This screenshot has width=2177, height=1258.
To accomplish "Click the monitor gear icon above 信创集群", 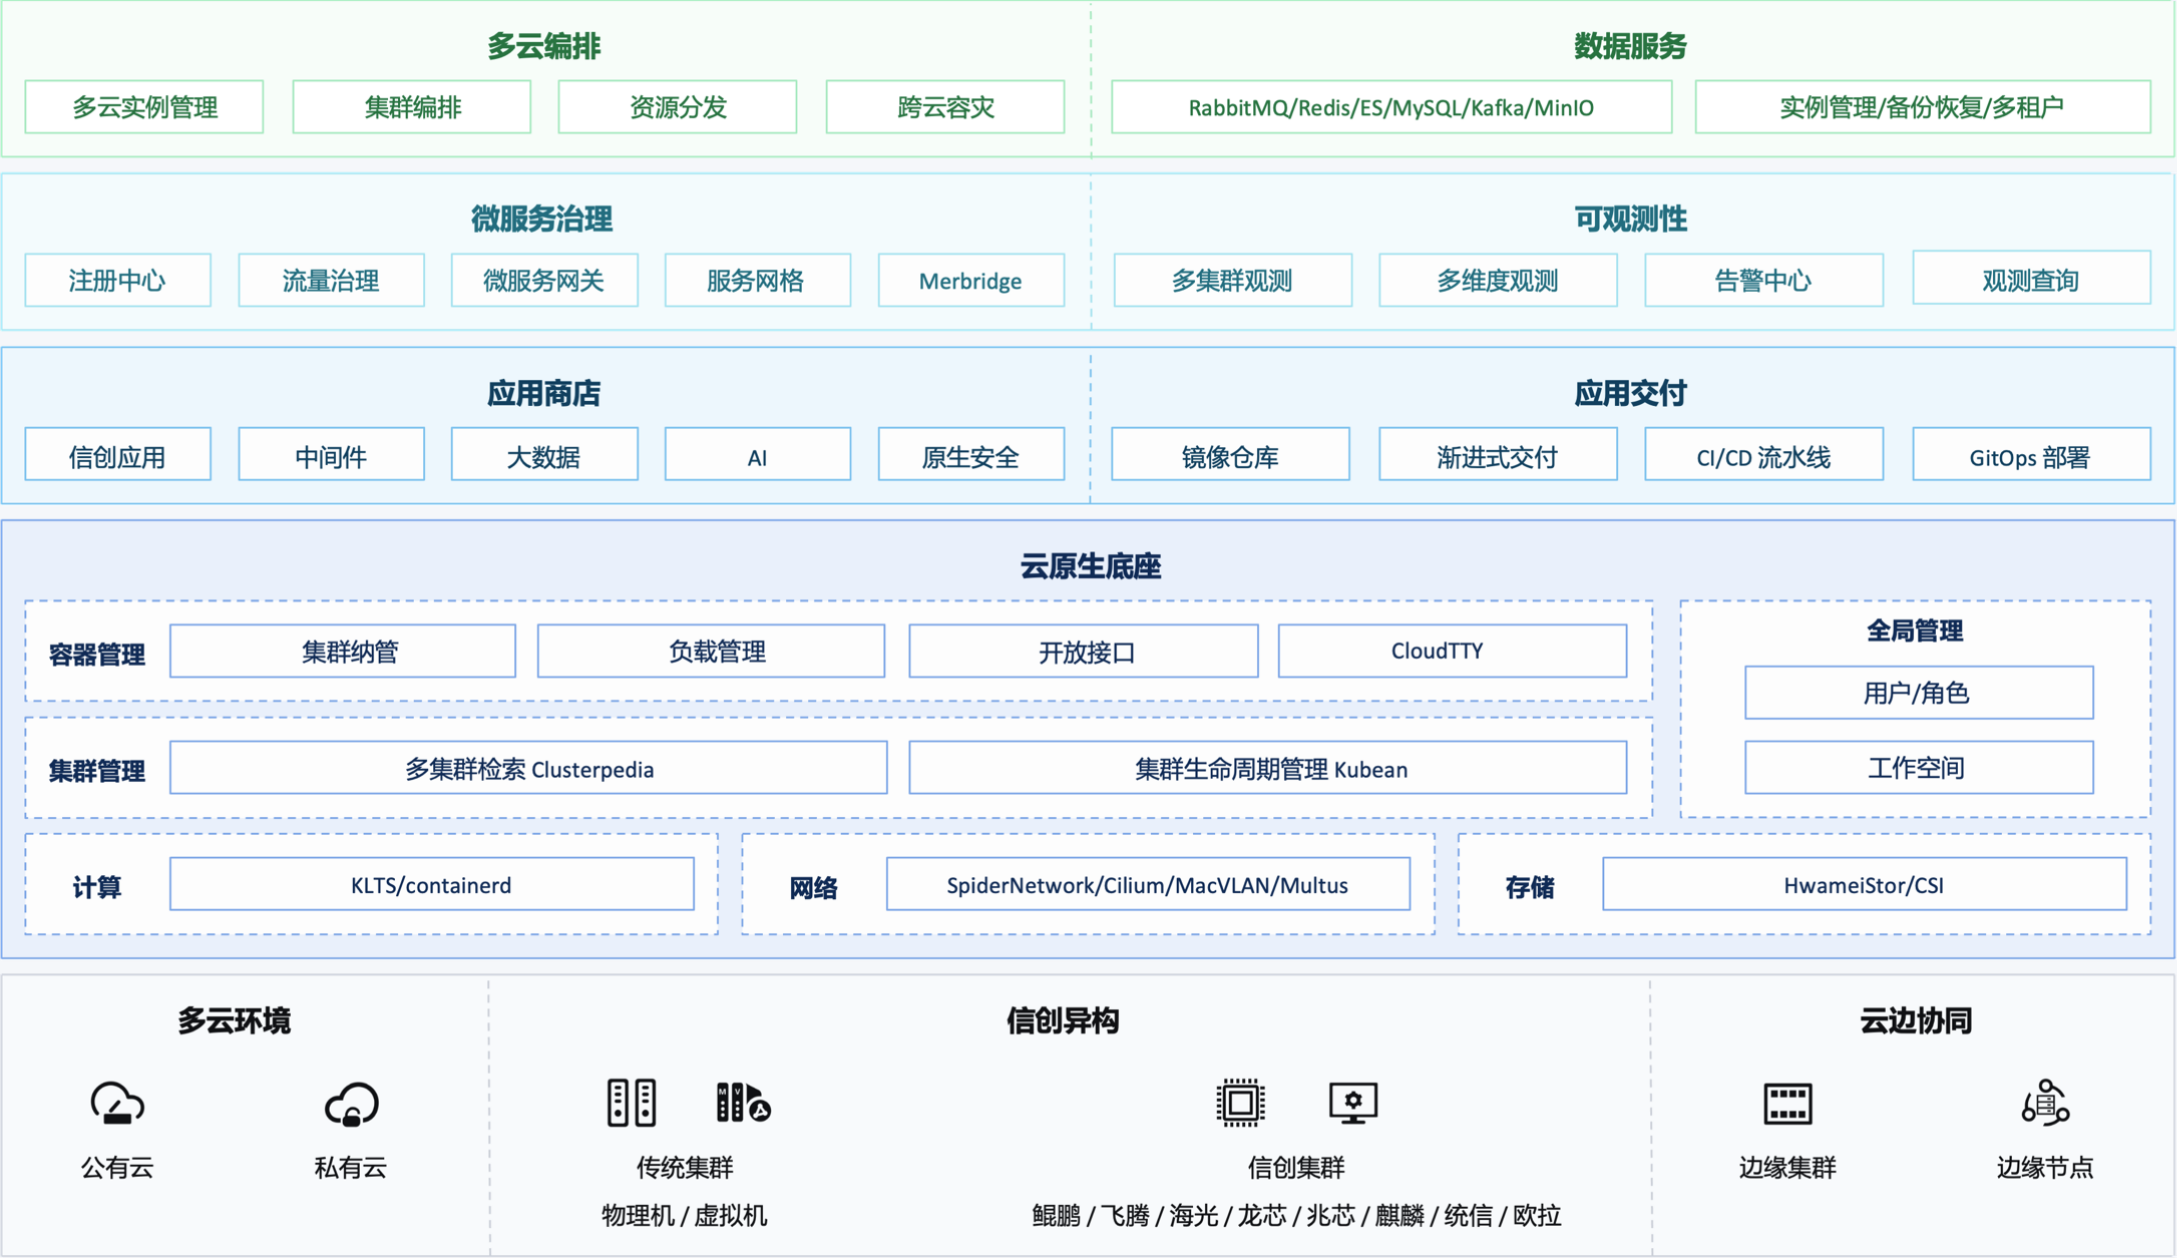I will (x=1353, y=1103).
